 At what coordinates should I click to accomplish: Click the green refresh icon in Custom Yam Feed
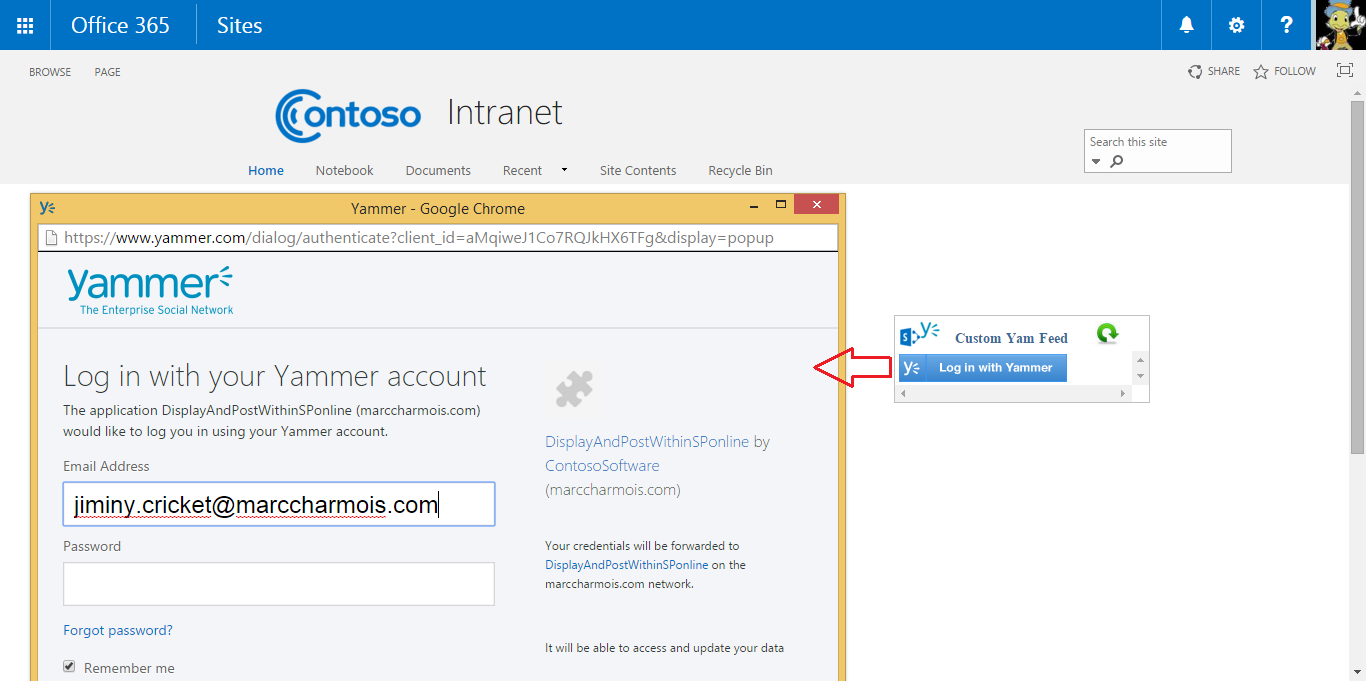click(x=1107, y=333)
